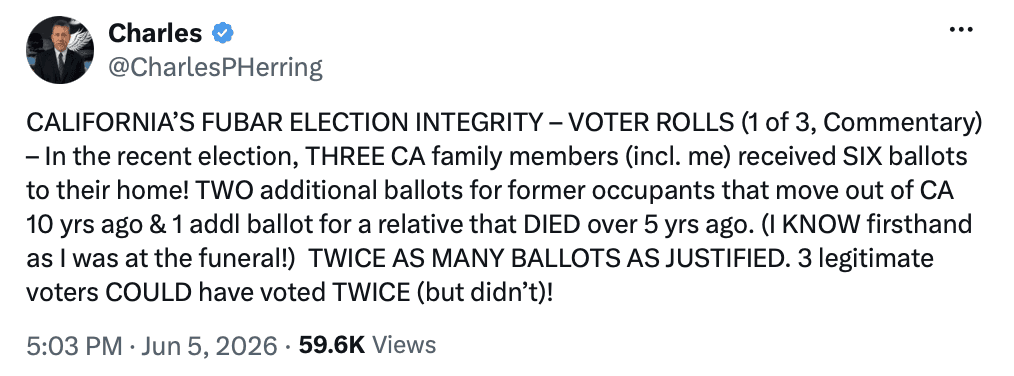Open Charles's profile picture avatar
1014x376 pixels.
[60, 50]
